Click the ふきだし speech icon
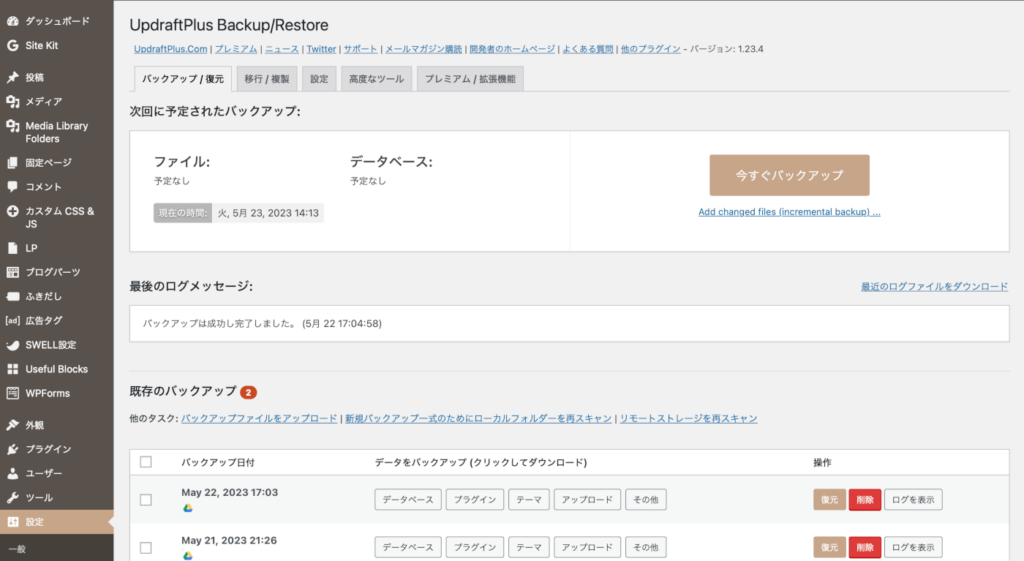The image size is (1024, 561). (12, 297)
